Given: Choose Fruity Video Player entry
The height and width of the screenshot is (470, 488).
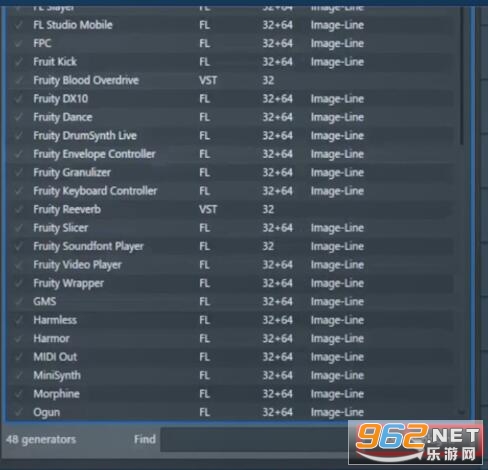Looking at the screenshot, I should (231, 265).
